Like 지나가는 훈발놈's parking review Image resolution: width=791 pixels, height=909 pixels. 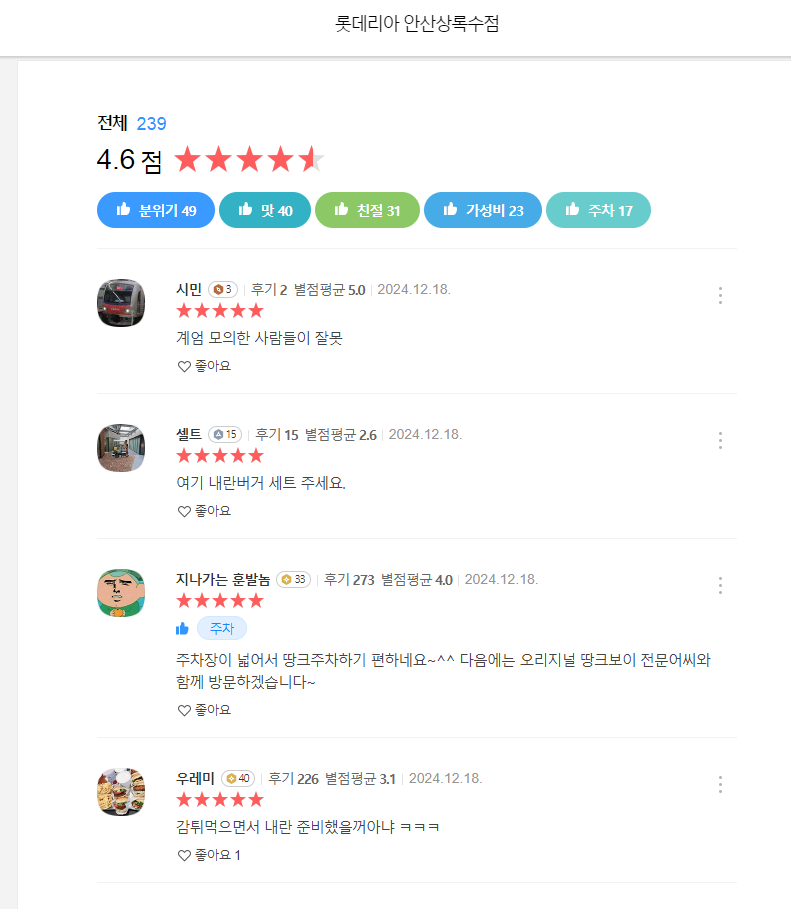tap(204, 710)
